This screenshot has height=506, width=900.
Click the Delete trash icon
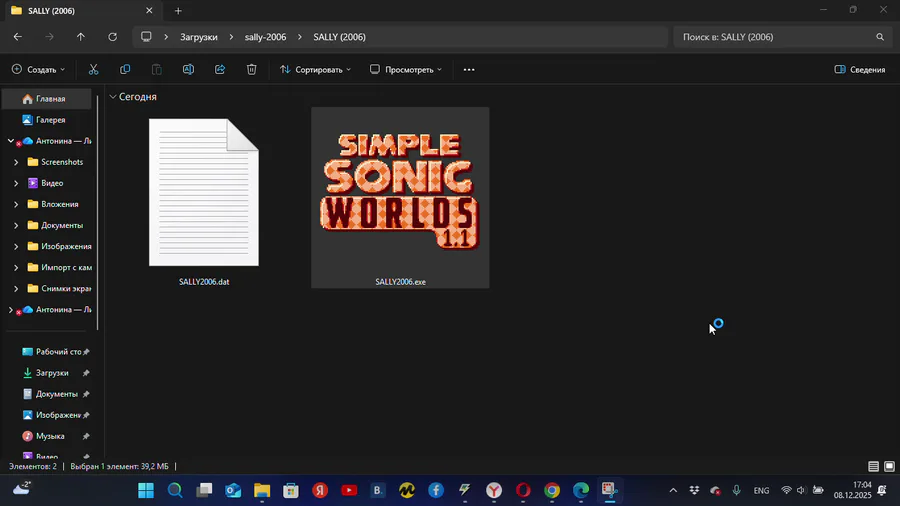point(251,69)
